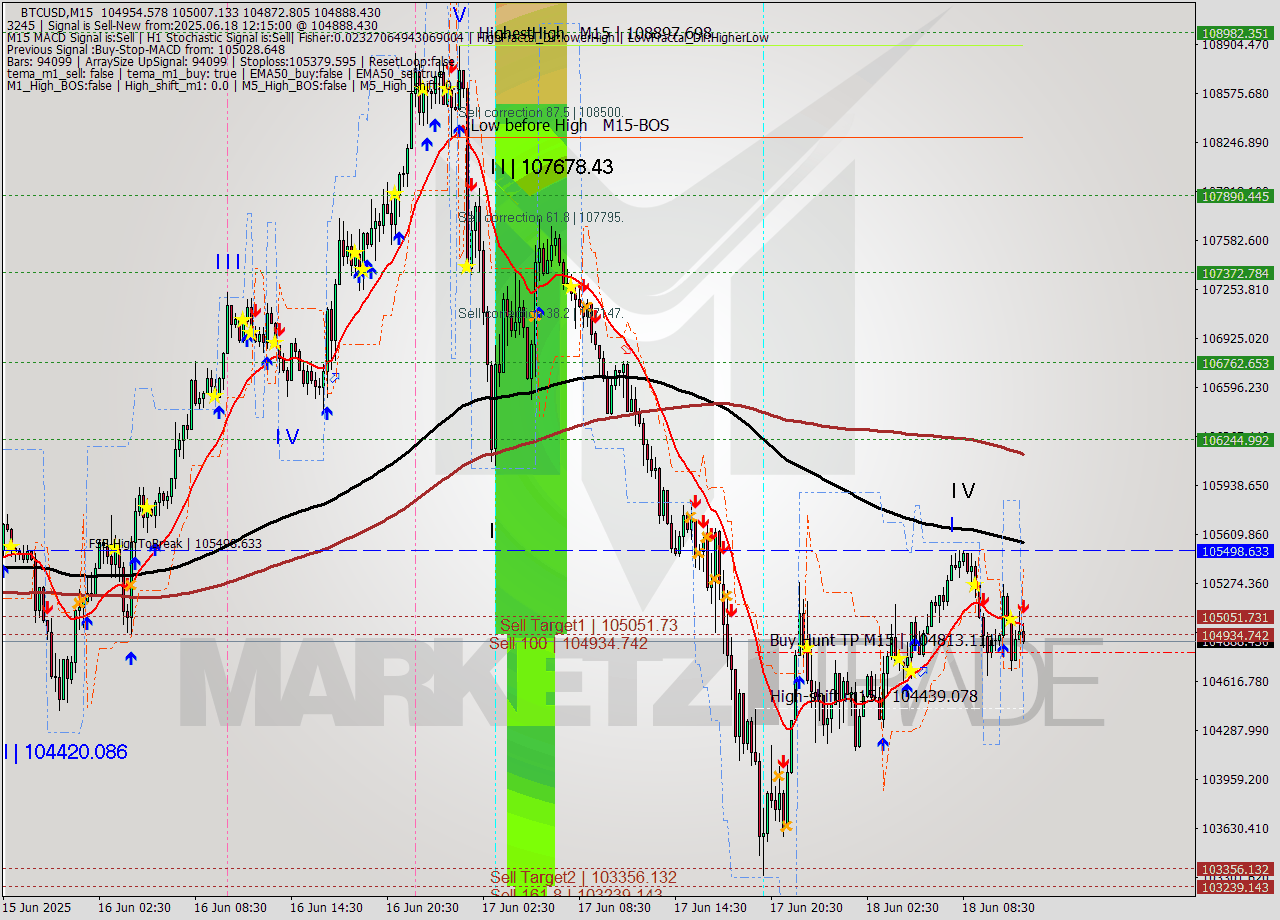
Task: Select the 17 Jun 02:30 timeline label
Action: tap(520, 908)
